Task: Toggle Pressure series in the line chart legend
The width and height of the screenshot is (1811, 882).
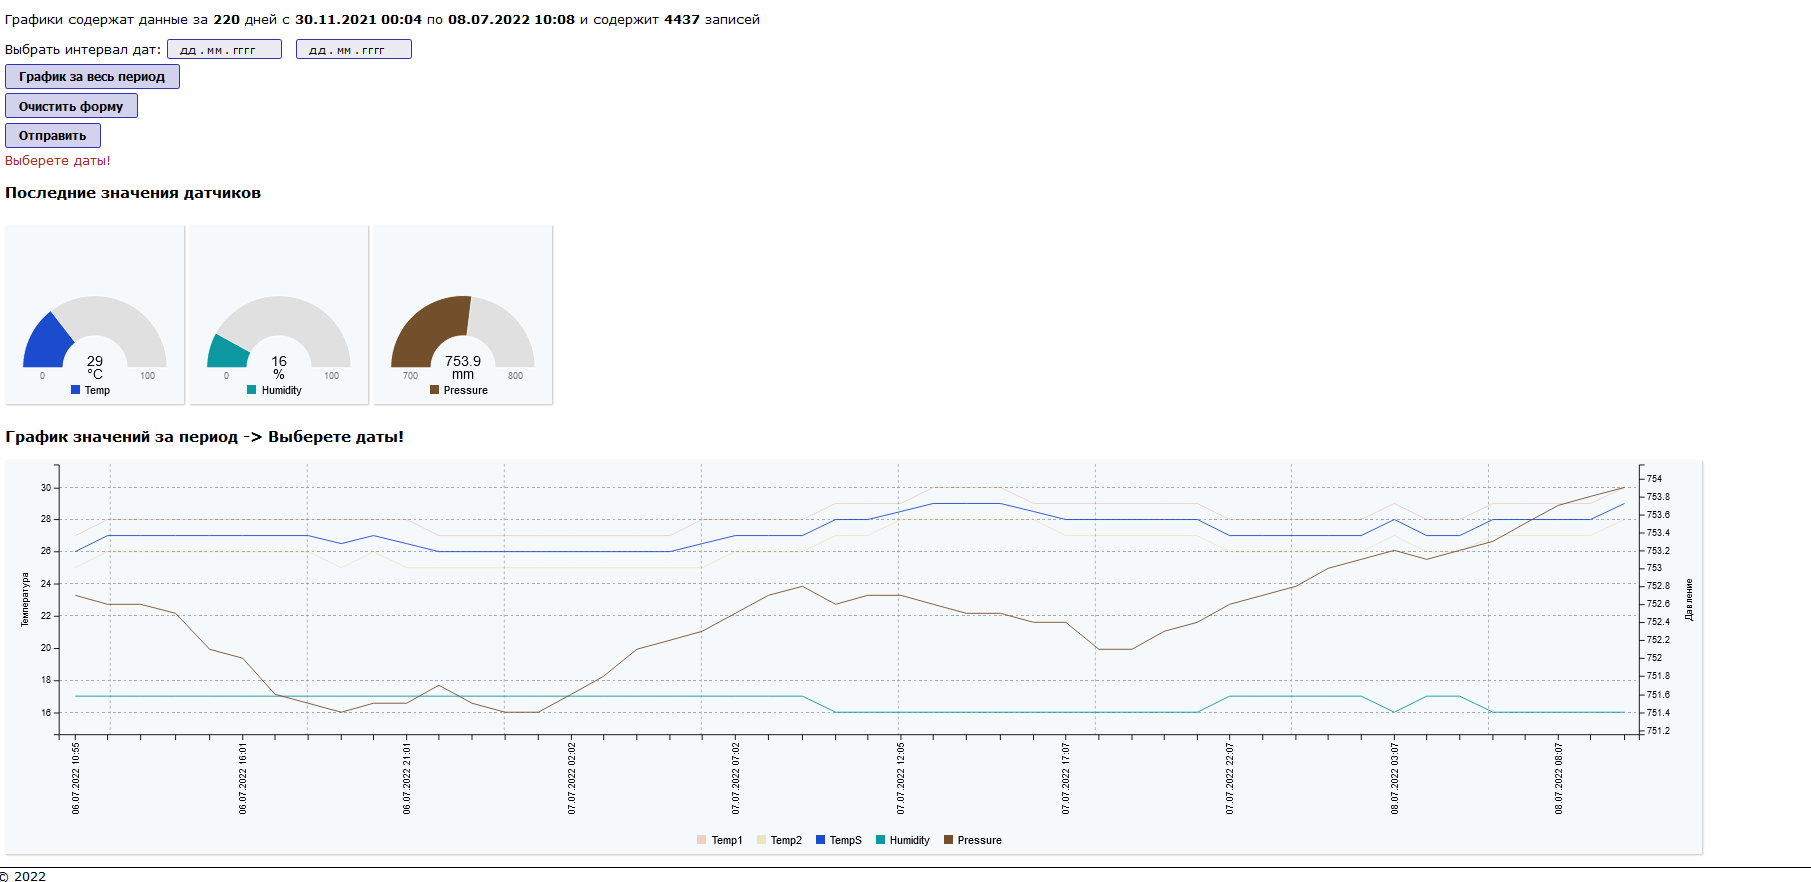Action: 972,840
